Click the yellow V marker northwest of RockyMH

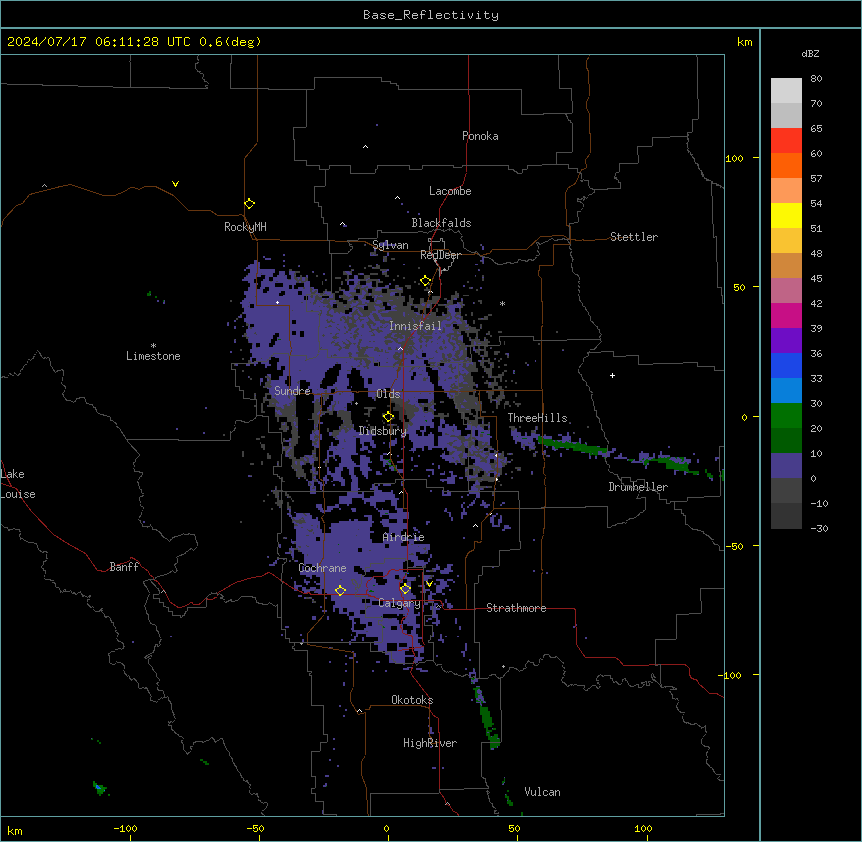tap(175, 184)
